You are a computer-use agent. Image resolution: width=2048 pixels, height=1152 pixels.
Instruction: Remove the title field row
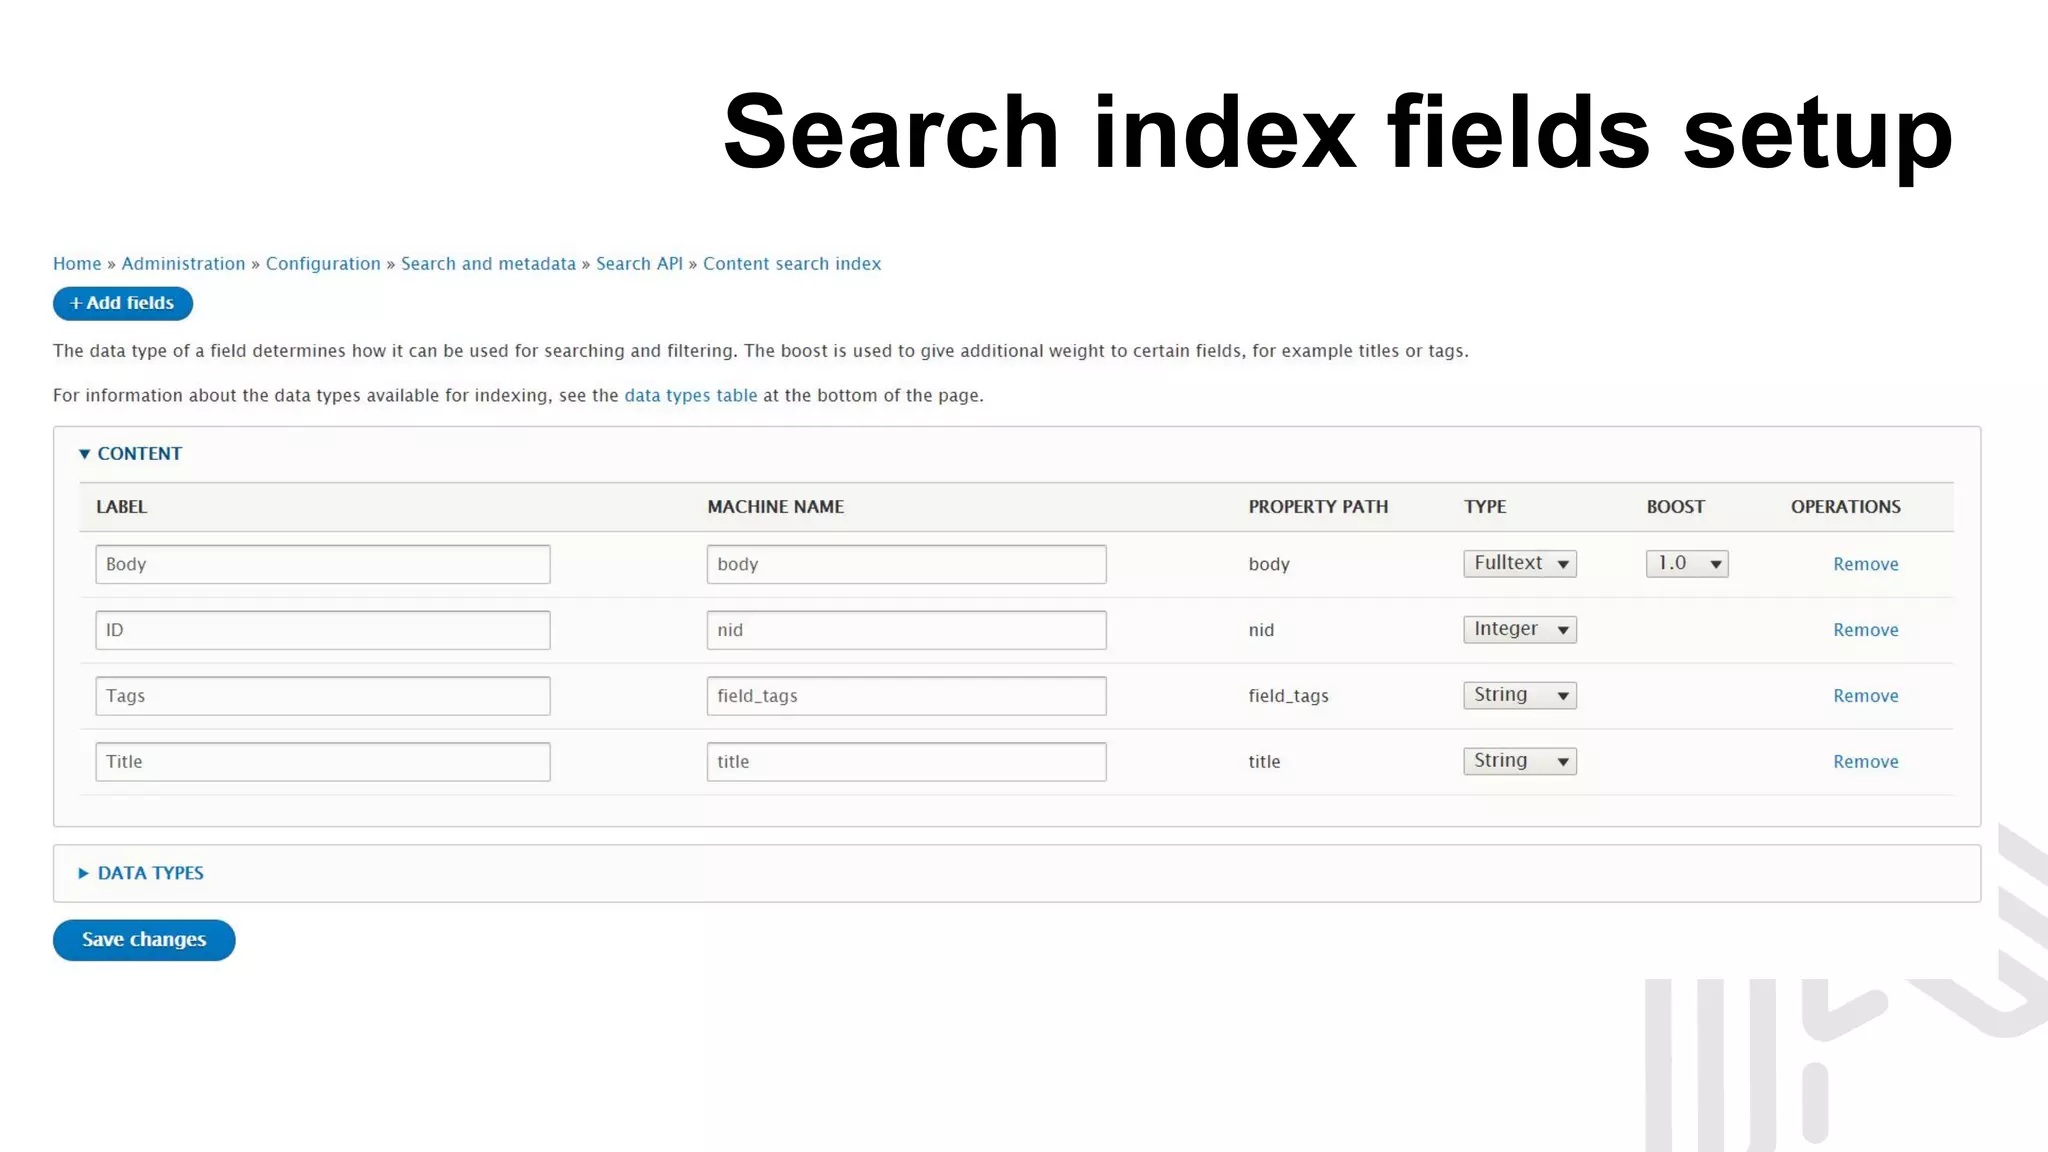pyautogui.click(x=1865, y=762)
